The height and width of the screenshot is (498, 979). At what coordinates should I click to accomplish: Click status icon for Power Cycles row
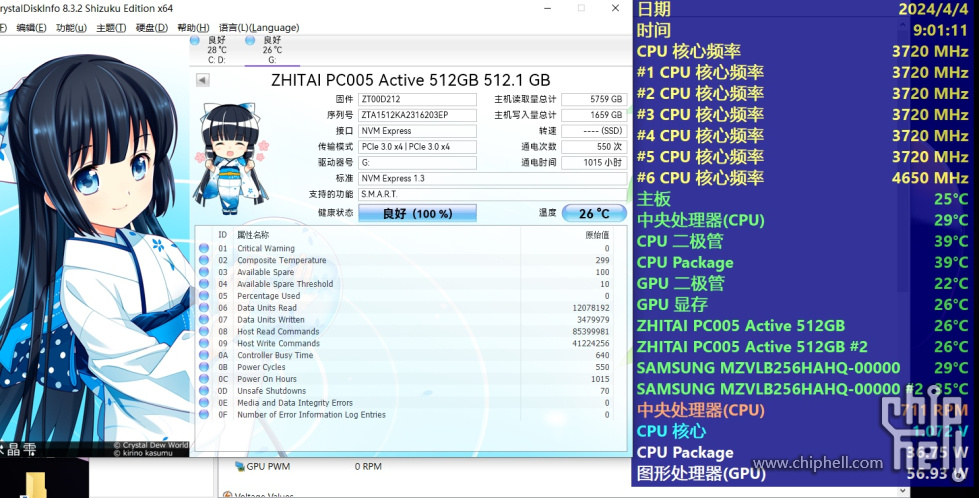tap(204, 367)
